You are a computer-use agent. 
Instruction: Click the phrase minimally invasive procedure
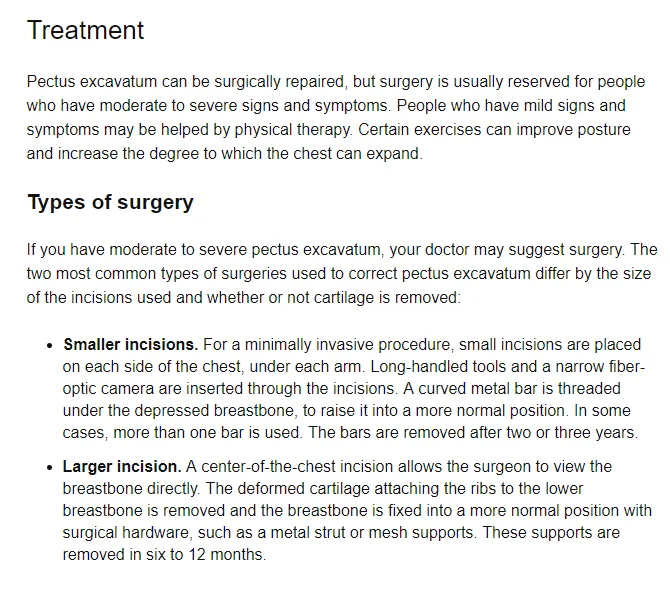click(347, 345)
